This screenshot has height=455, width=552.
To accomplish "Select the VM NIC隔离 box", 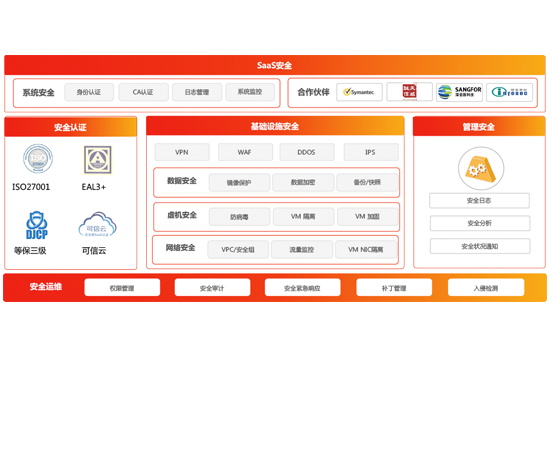I will (x=366, y=249).
